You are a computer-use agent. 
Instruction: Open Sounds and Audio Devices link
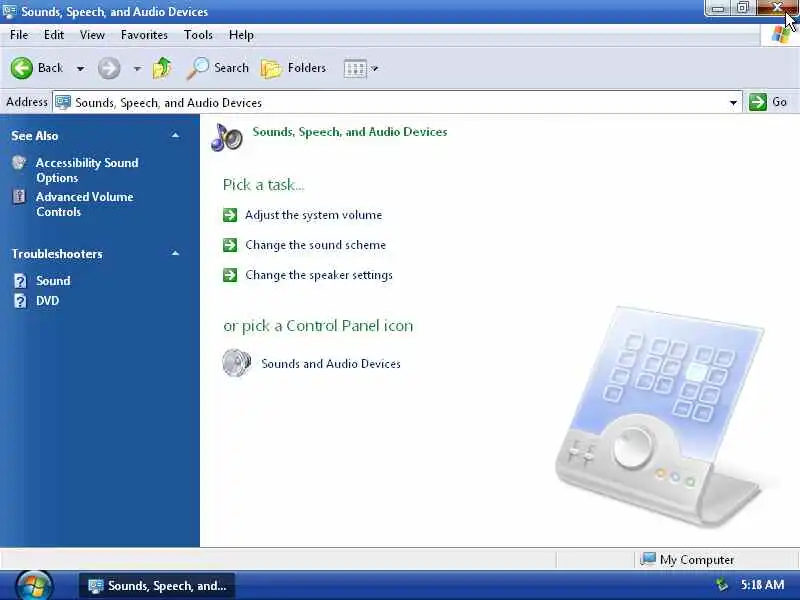click(x=331, y=364)
